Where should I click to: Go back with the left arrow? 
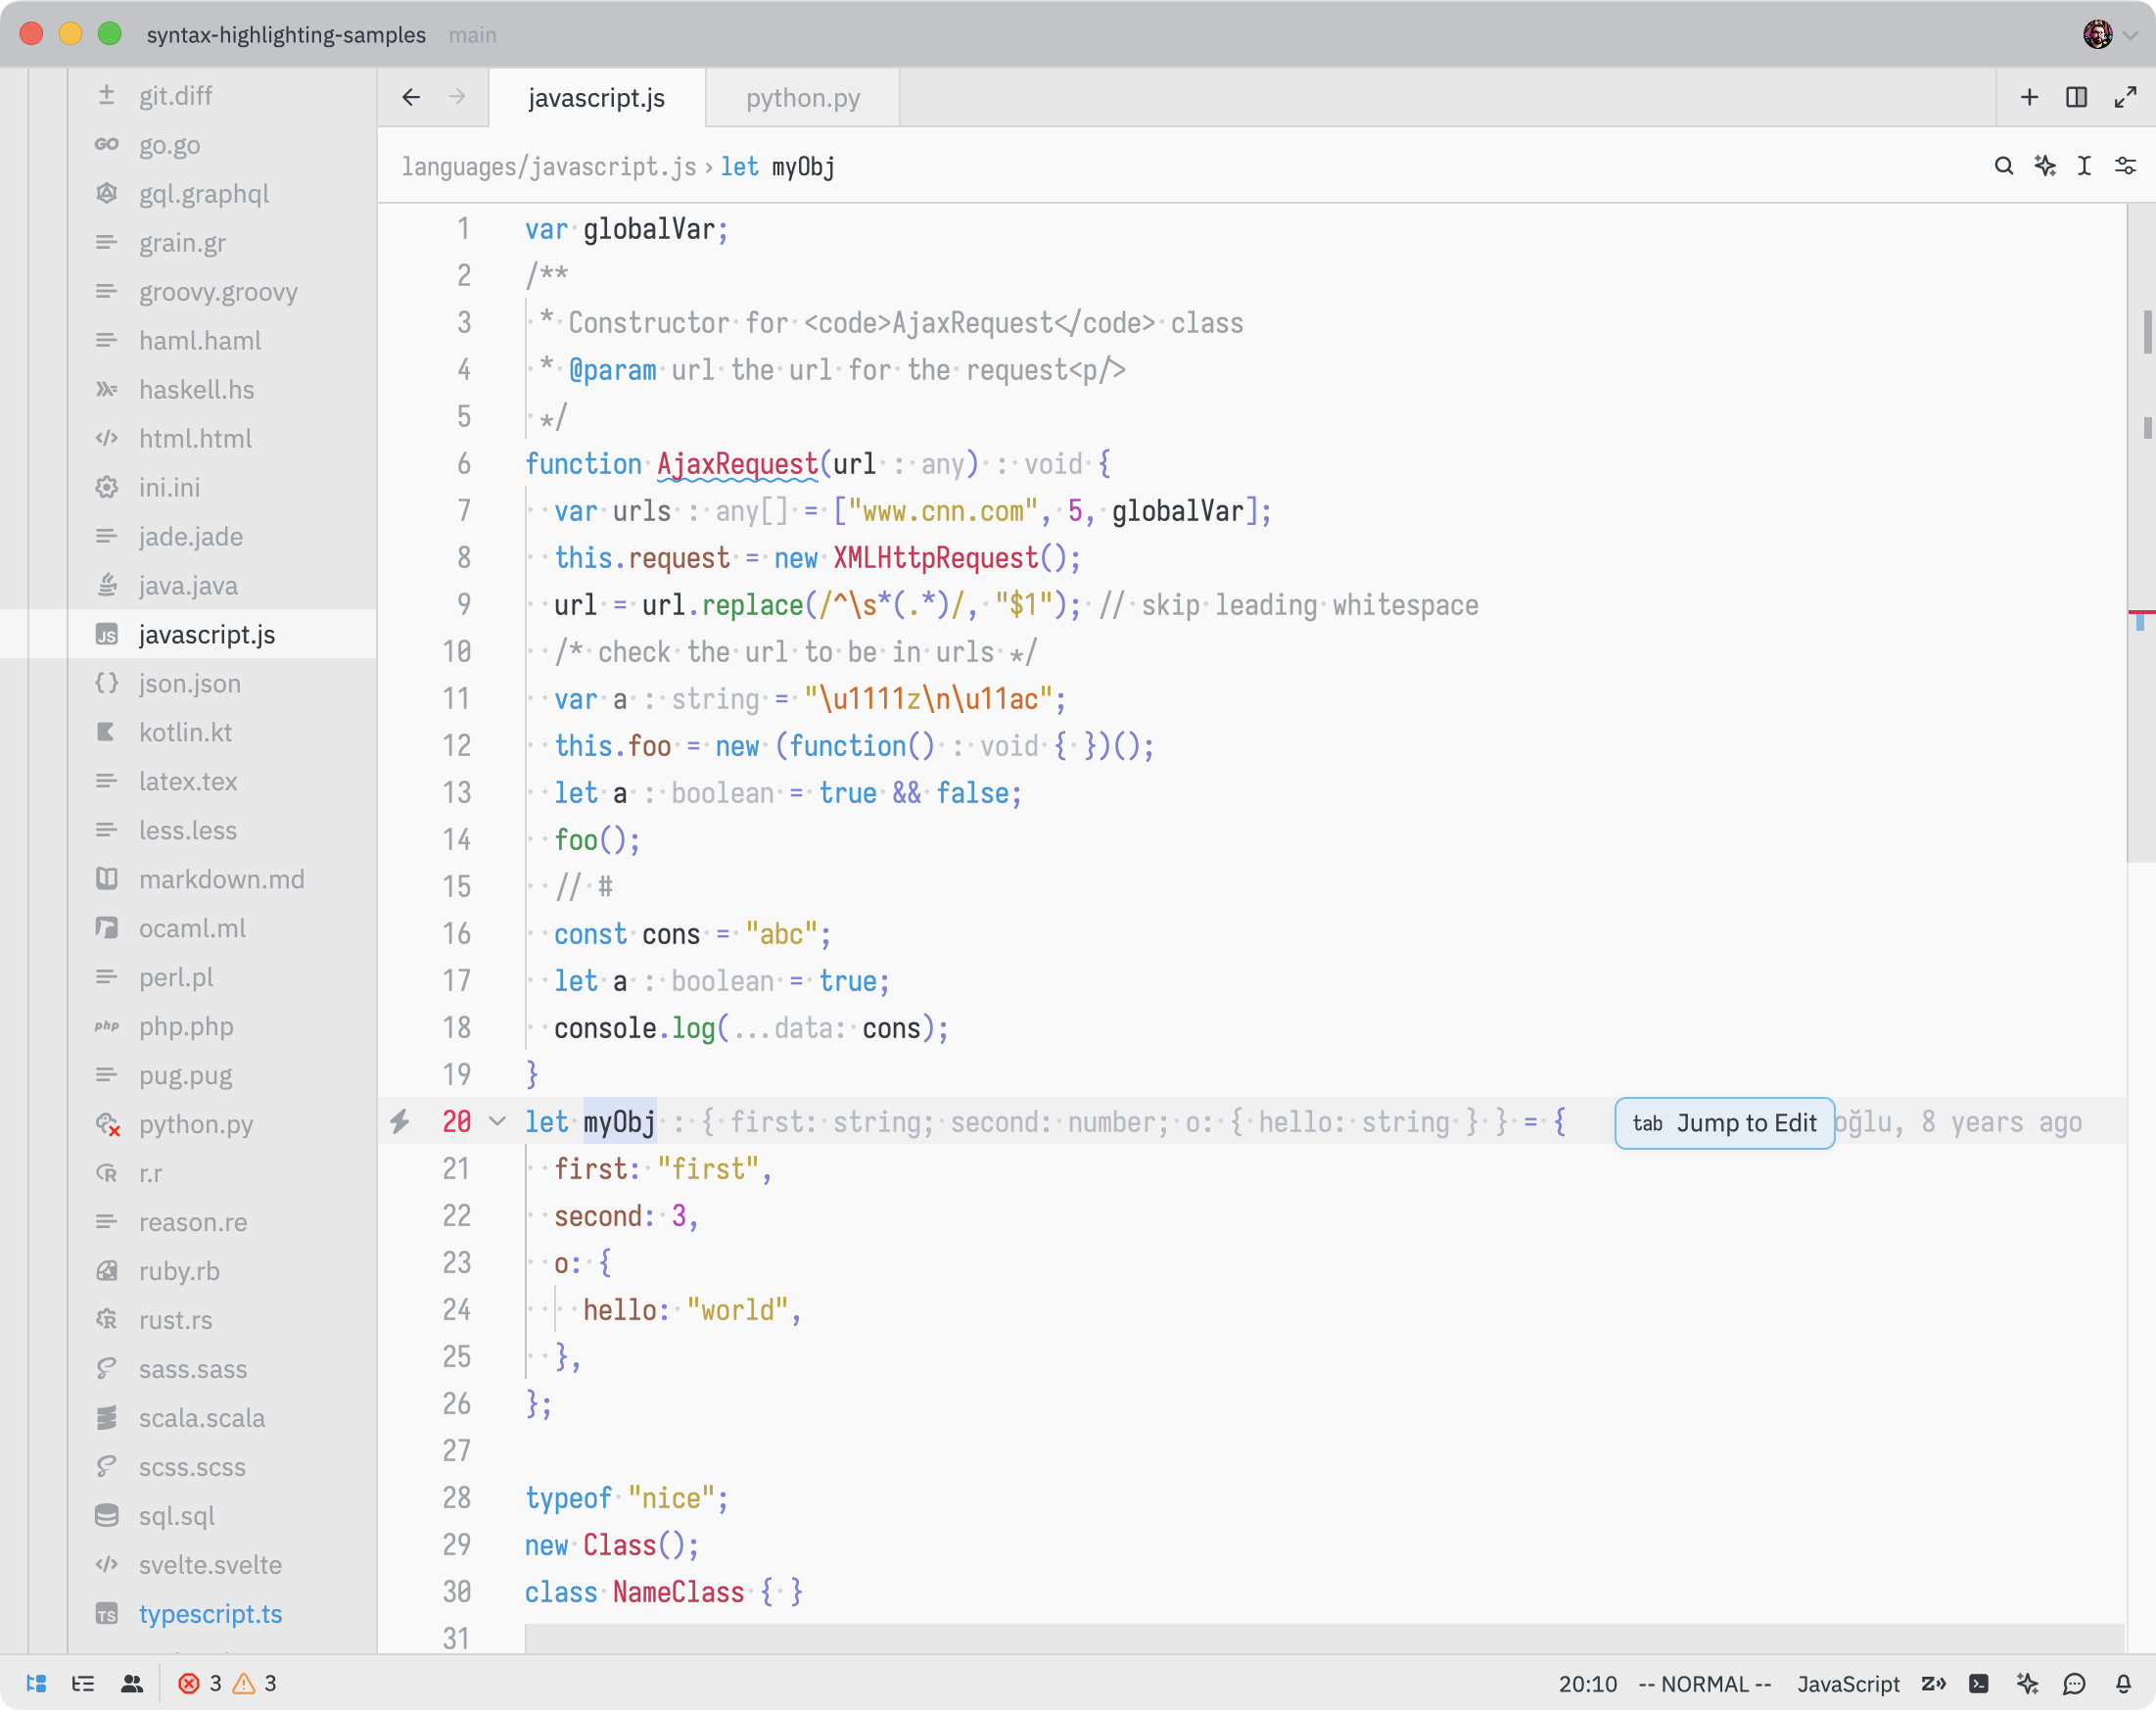(x=411, y=97)
